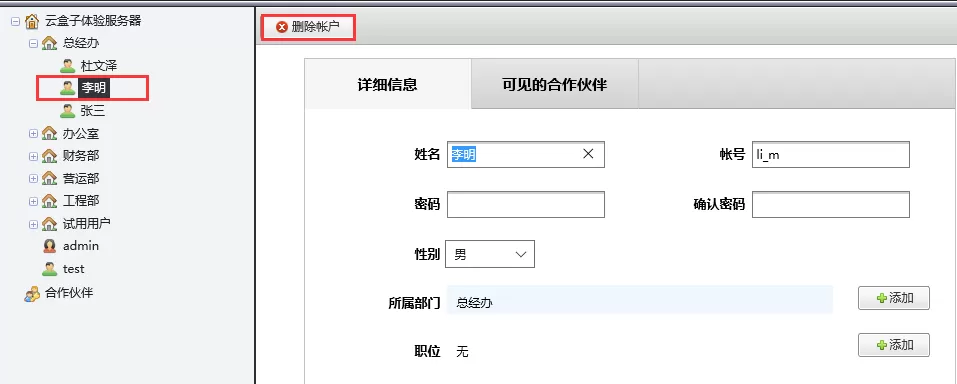Viewport: 957px width, 384px height.
Task: Click the house icon beside 财务部
Action: click(x=49, y=156)
